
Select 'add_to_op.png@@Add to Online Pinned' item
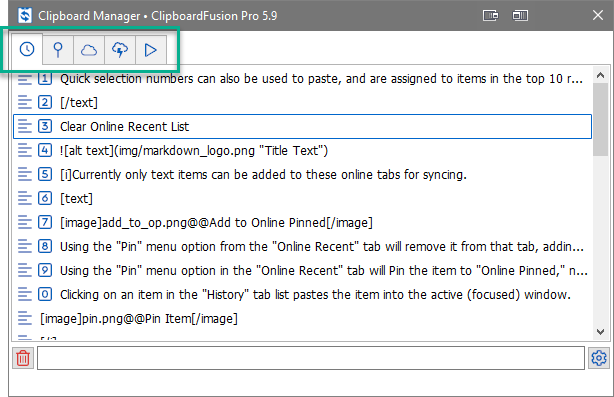pyautogui.click(x=302, y=222)
